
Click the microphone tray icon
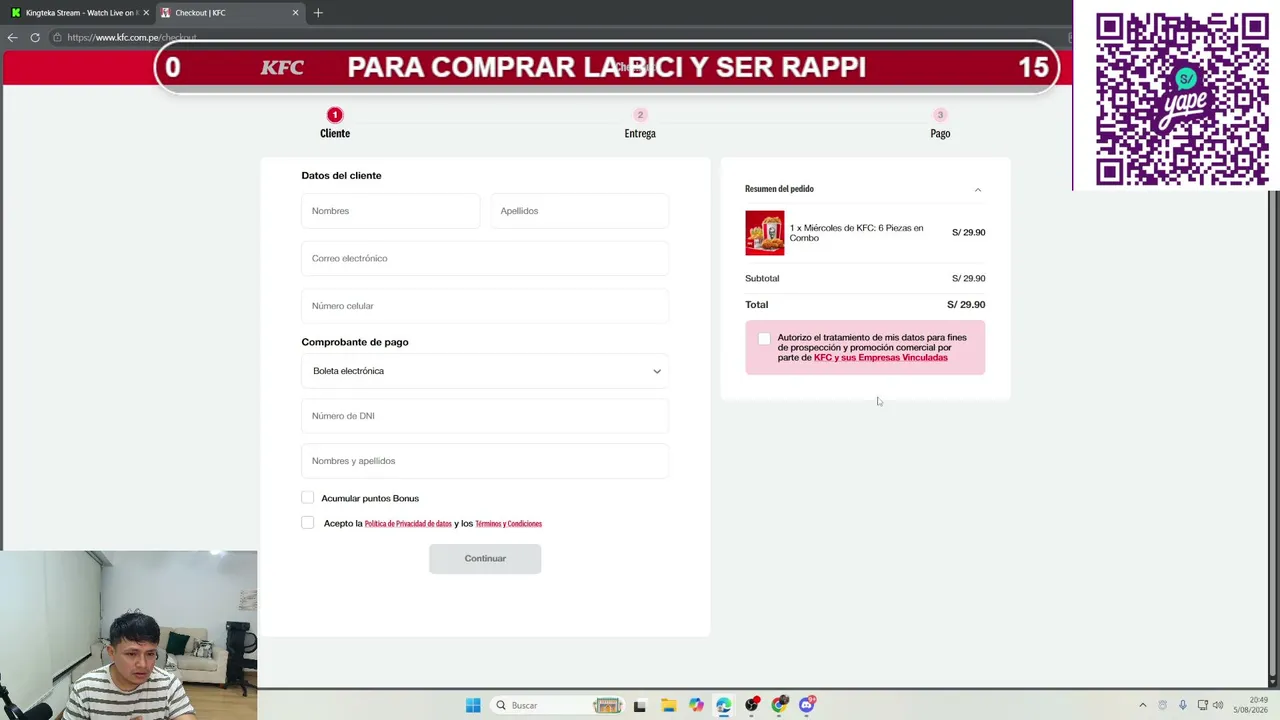pos(1182,705)
